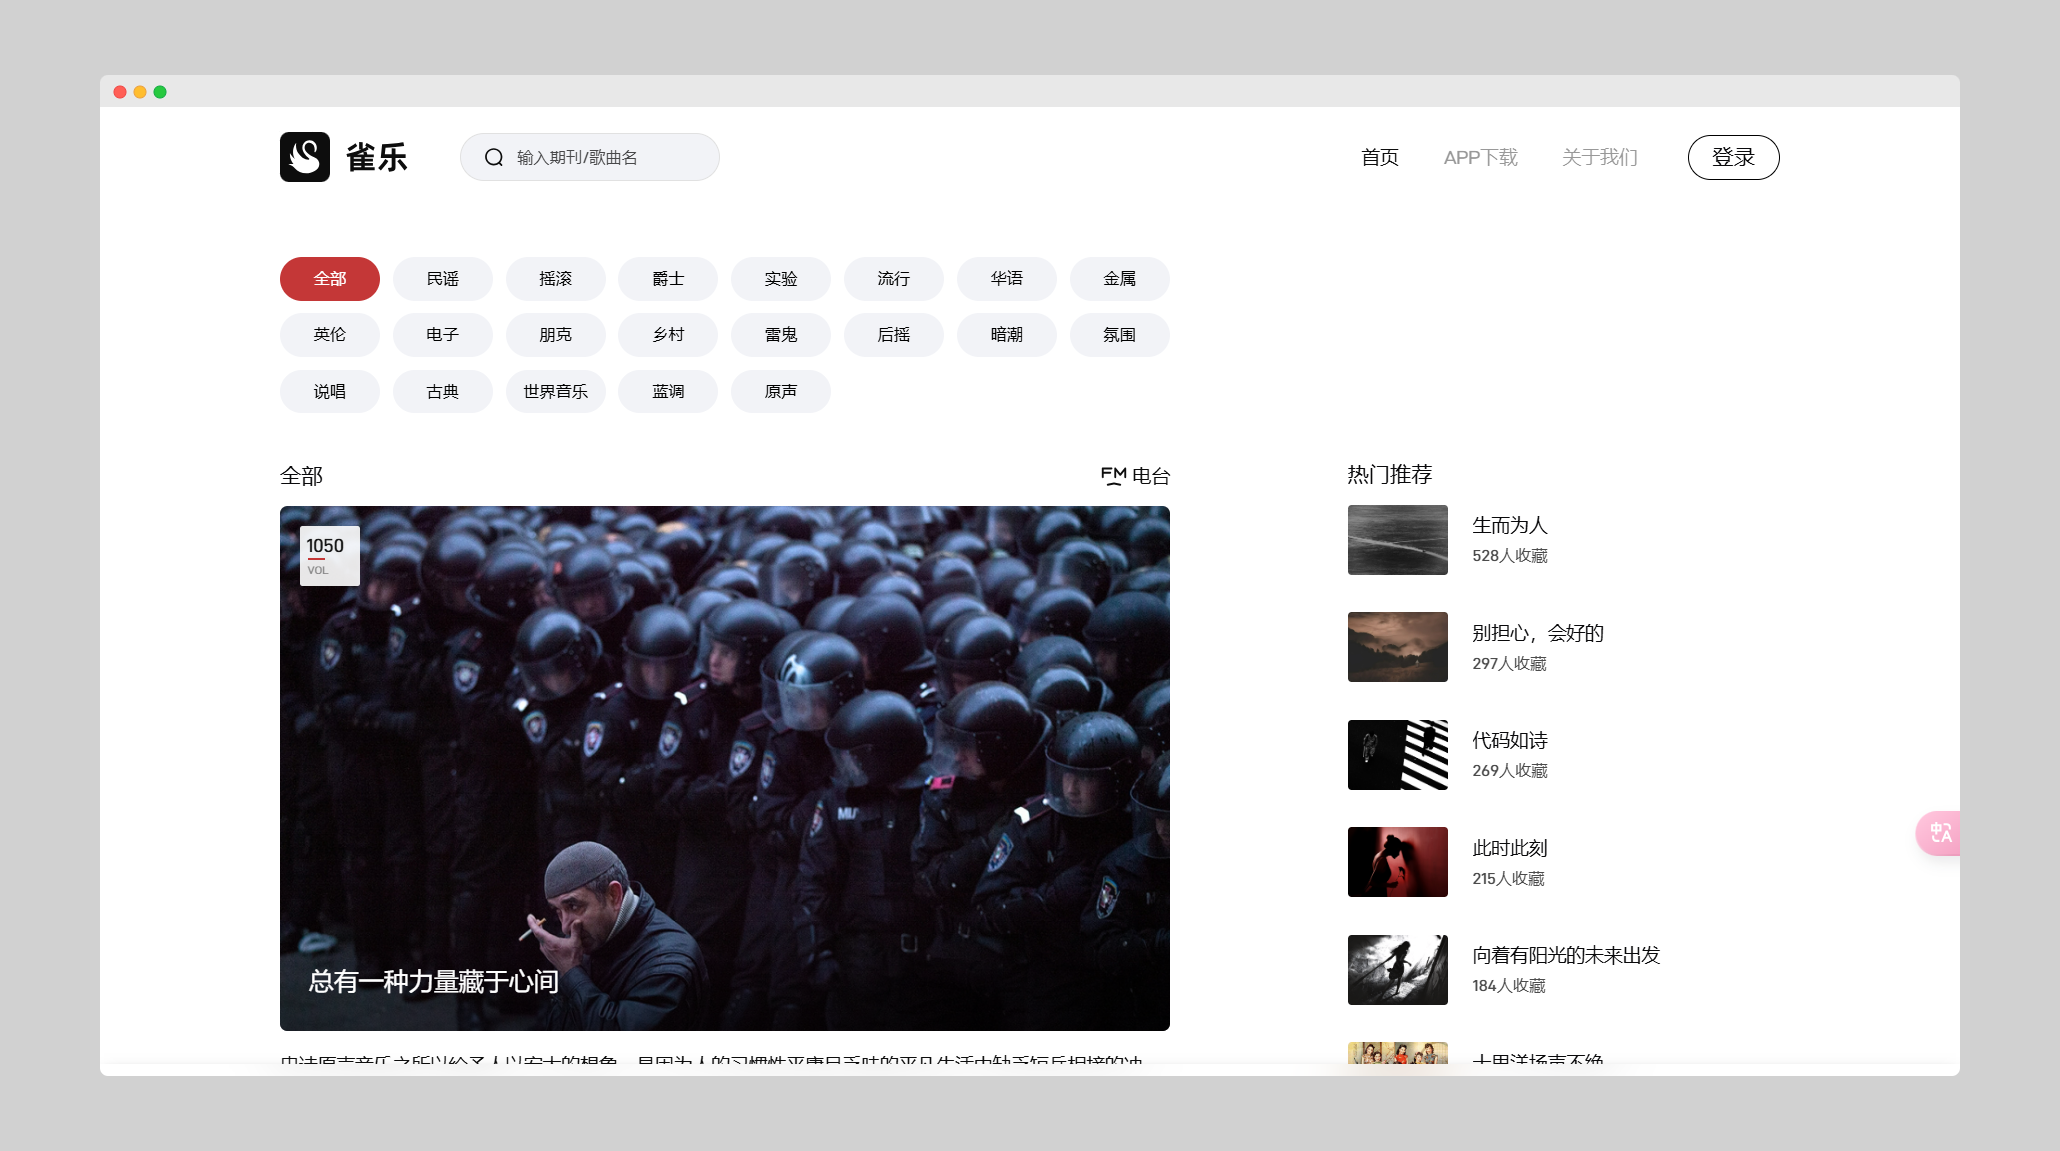Open the 代码如诗 title link
Viewport: 2060px width, 1151px height.
(x=1510, y=740)
